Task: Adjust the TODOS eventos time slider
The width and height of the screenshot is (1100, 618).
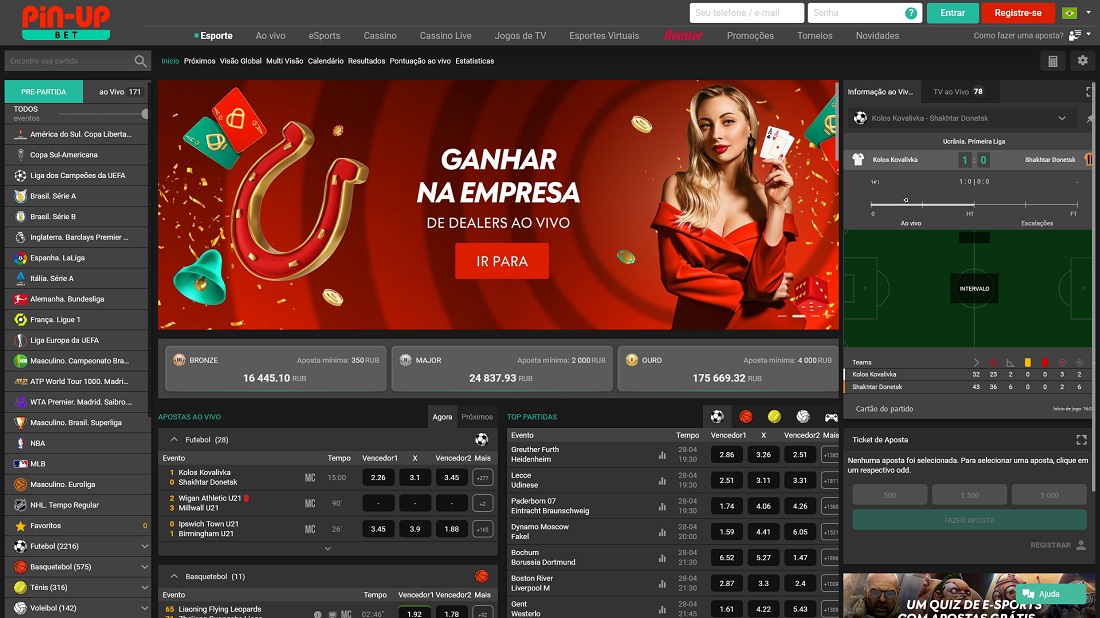Action: 145,114
